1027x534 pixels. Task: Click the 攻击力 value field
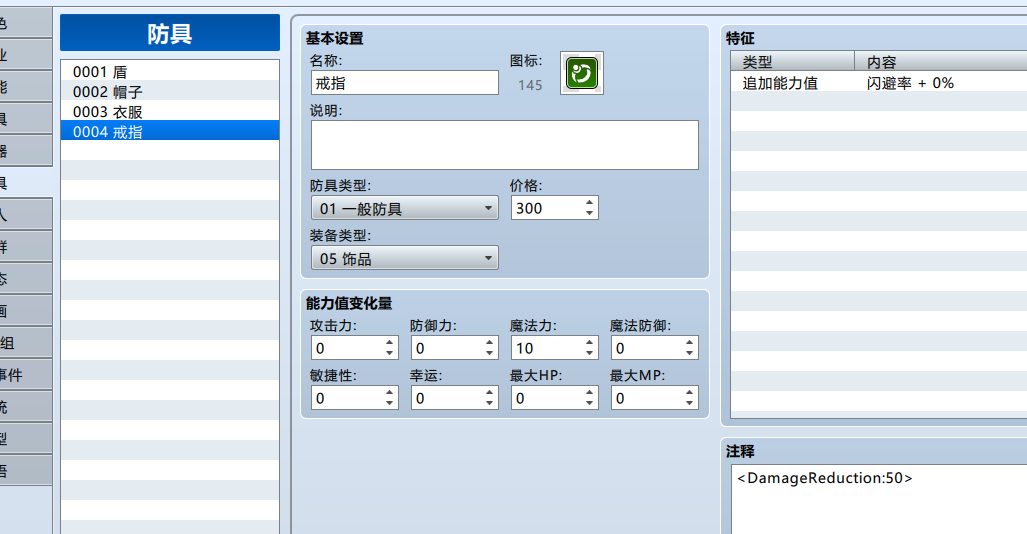click(x=347, y=348)
